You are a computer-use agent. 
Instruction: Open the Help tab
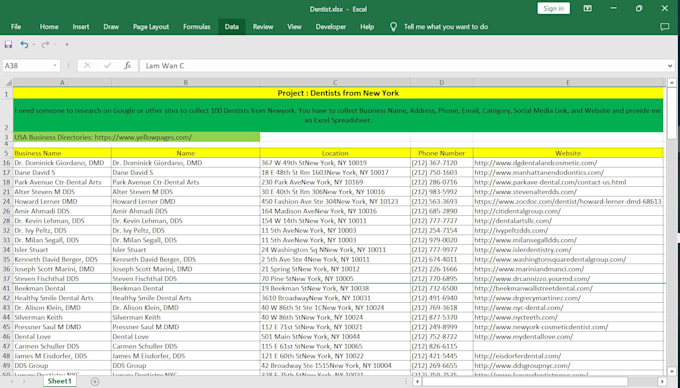pos(367,26)
